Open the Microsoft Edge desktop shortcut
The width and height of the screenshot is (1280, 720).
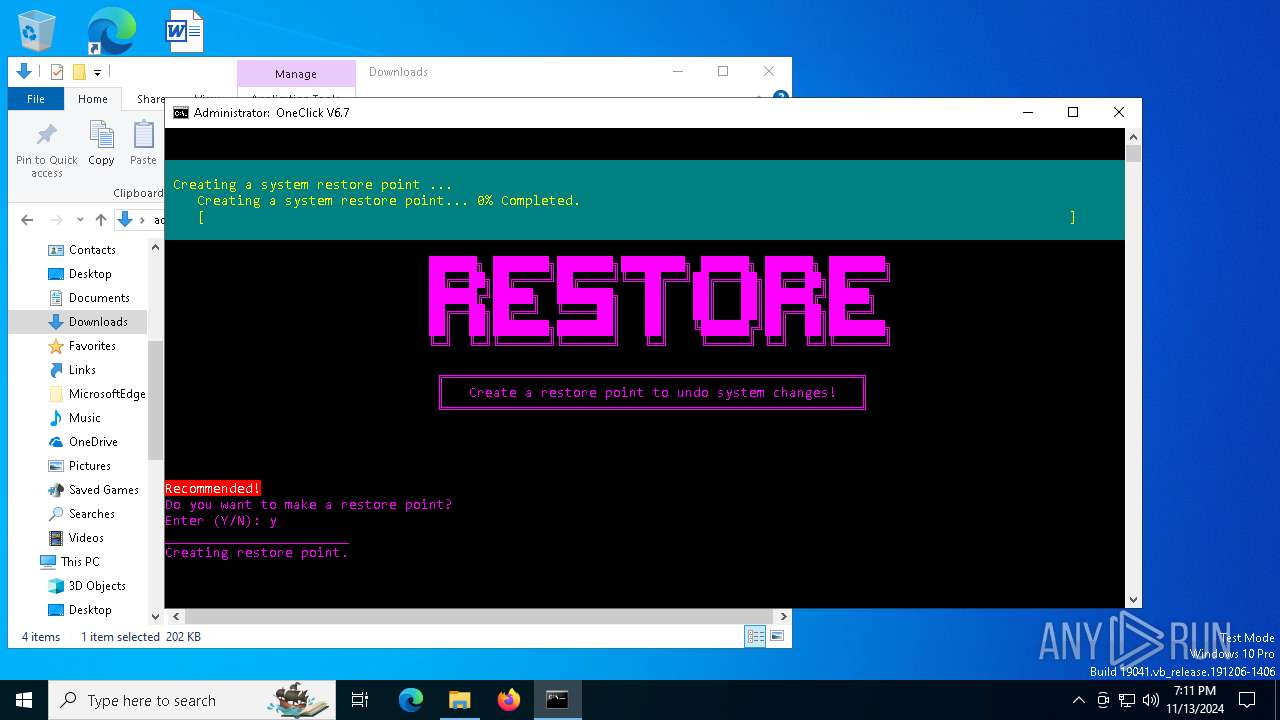coord(111,30)
